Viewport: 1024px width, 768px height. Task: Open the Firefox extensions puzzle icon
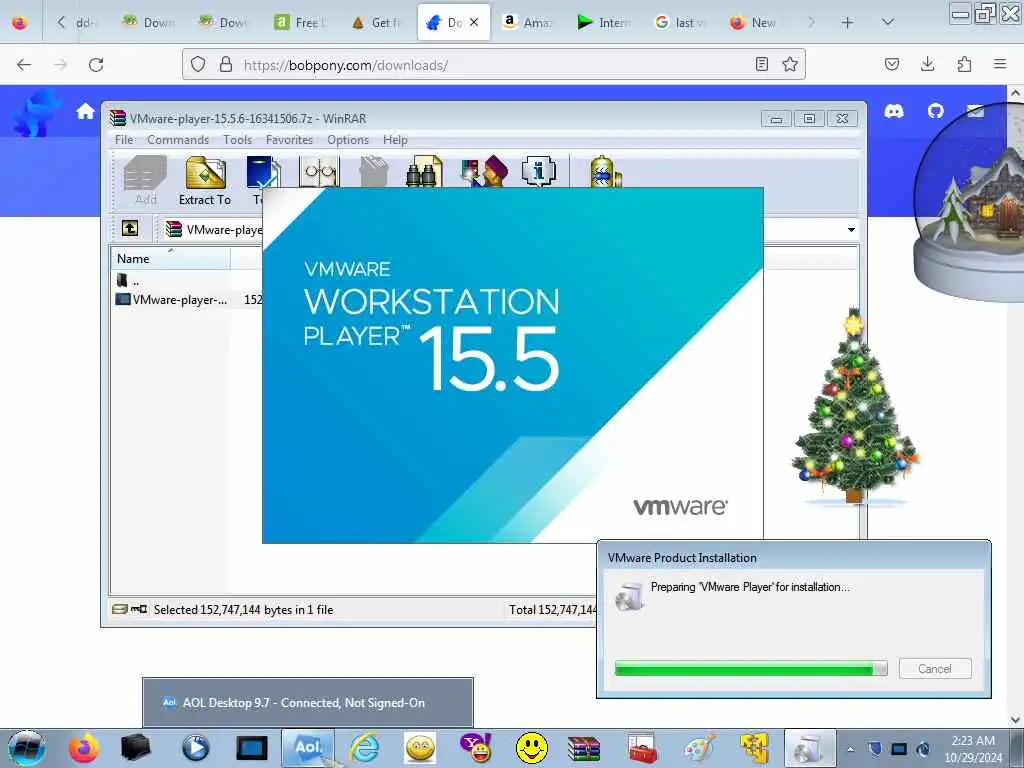tap(964, 64)
